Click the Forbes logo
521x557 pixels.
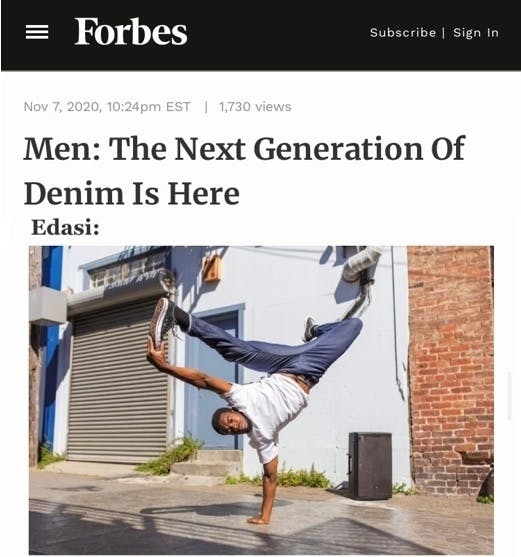(x=131, y=32)
